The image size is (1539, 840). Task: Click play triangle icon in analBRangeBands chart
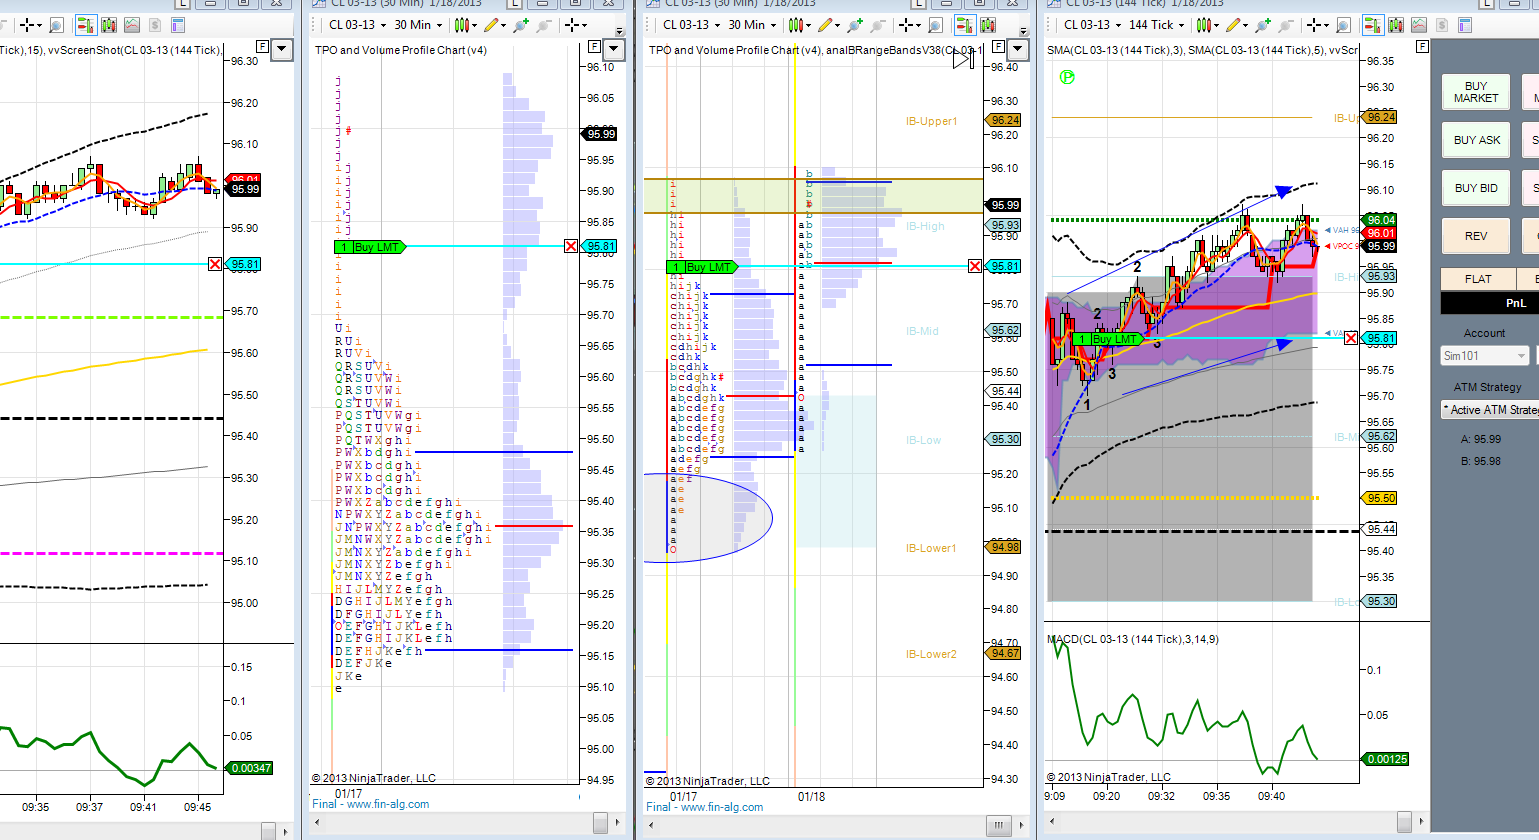(x=963, y=59)
